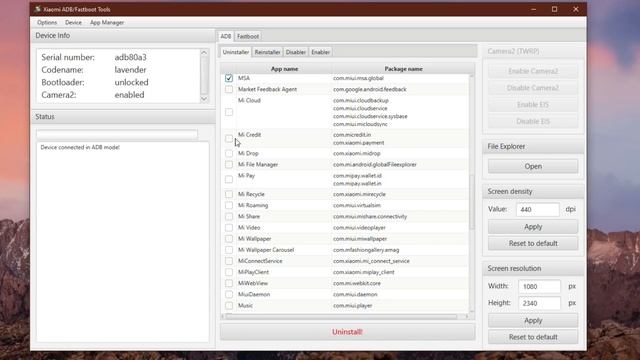Check the MiConnectService checkbox
Image resolution: width=640 pixels, height=360 pixels.
pyautogui.click(x=229, y=261)
